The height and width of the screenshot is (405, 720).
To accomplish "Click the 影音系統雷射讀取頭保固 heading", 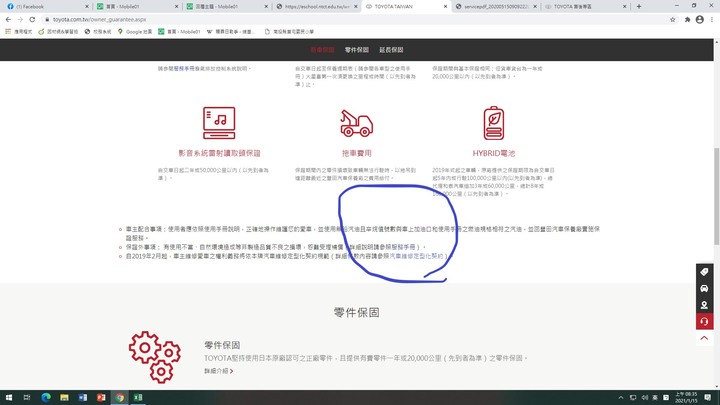I will [219, 153].
